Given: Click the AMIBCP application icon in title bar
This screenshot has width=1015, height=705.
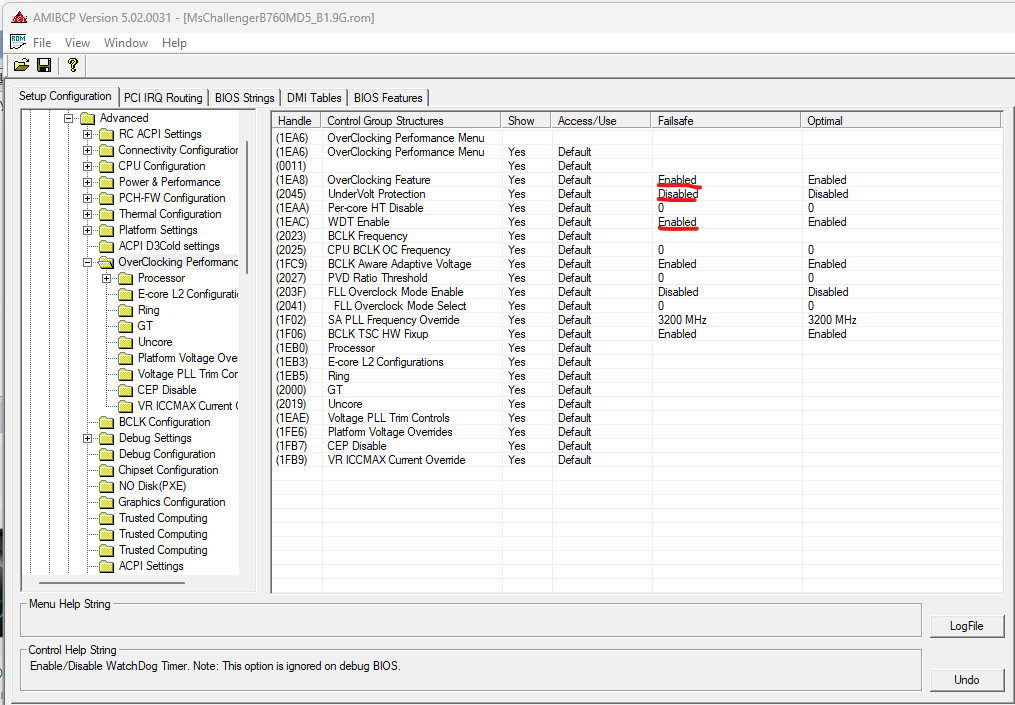Looking at the screenshot, I should (19, 17).
